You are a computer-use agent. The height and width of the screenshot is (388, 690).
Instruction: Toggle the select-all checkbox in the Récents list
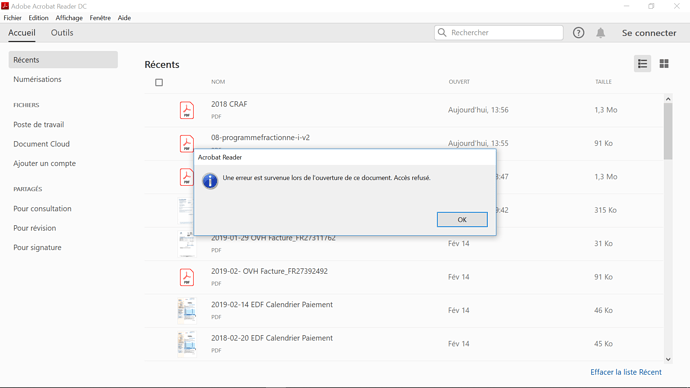159,82
